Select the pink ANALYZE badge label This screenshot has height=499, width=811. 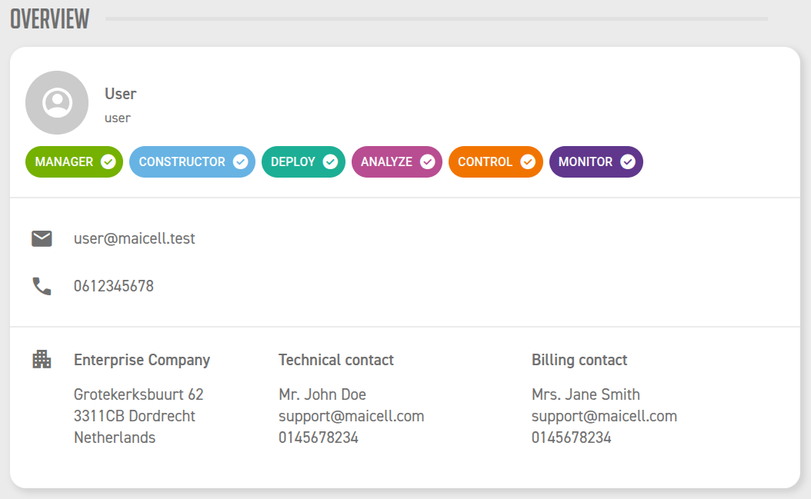pyautogui.click(x=386, y=162)
